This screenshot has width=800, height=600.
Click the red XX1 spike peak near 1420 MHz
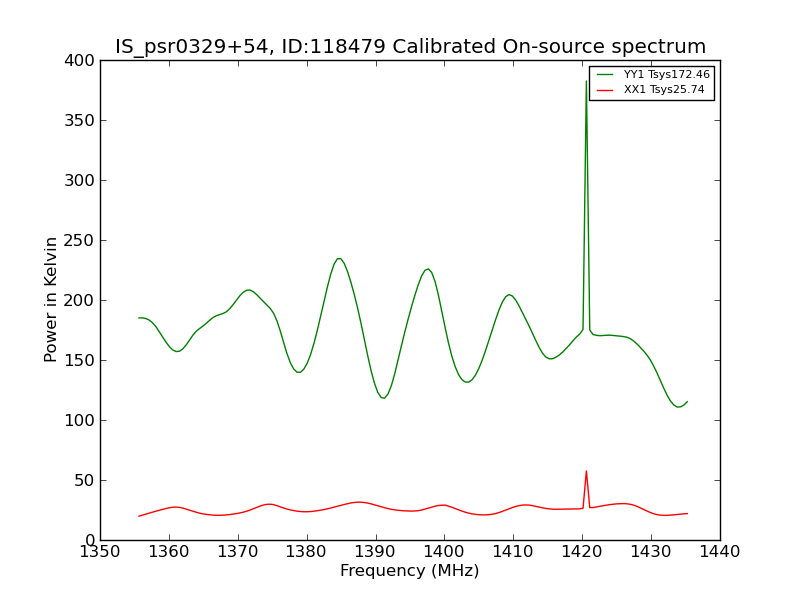(586, 472)
